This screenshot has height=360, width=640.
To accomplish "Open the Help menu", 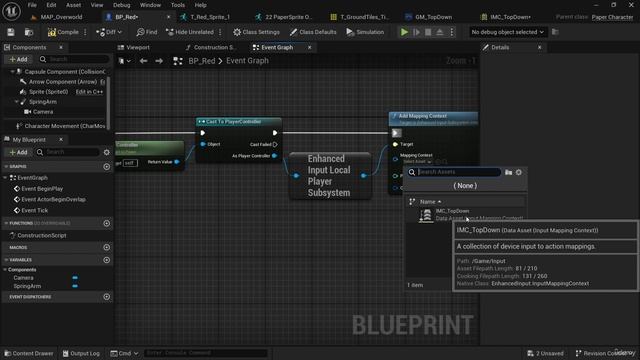I will [x=200, y=5].
